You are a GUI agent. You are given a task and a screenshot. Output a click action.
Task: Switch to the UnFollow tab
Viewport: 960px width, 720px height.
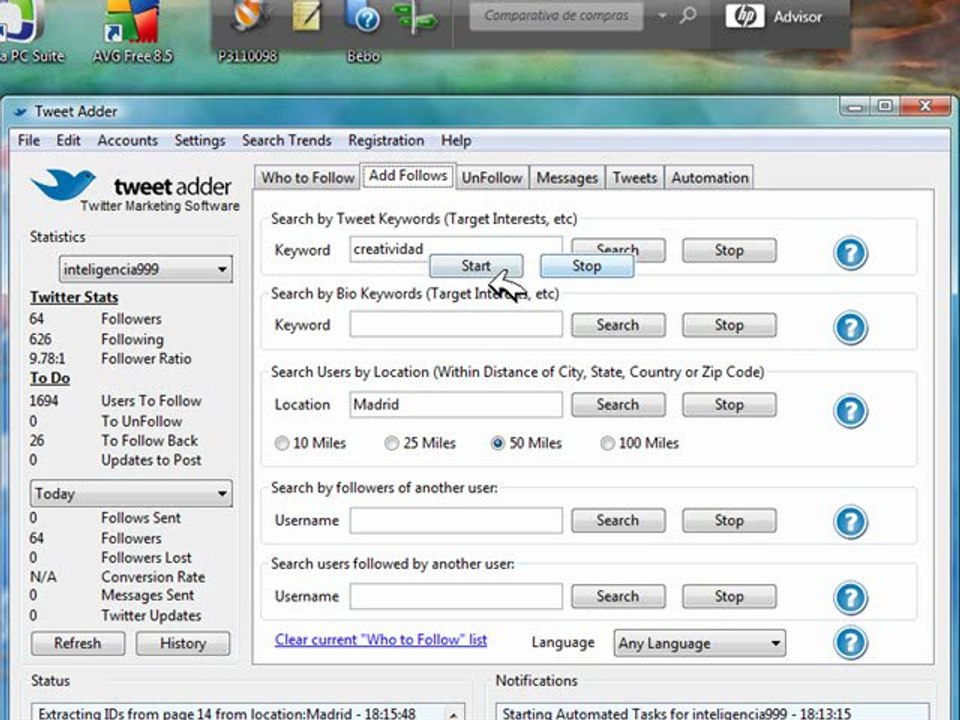(492, 178)
